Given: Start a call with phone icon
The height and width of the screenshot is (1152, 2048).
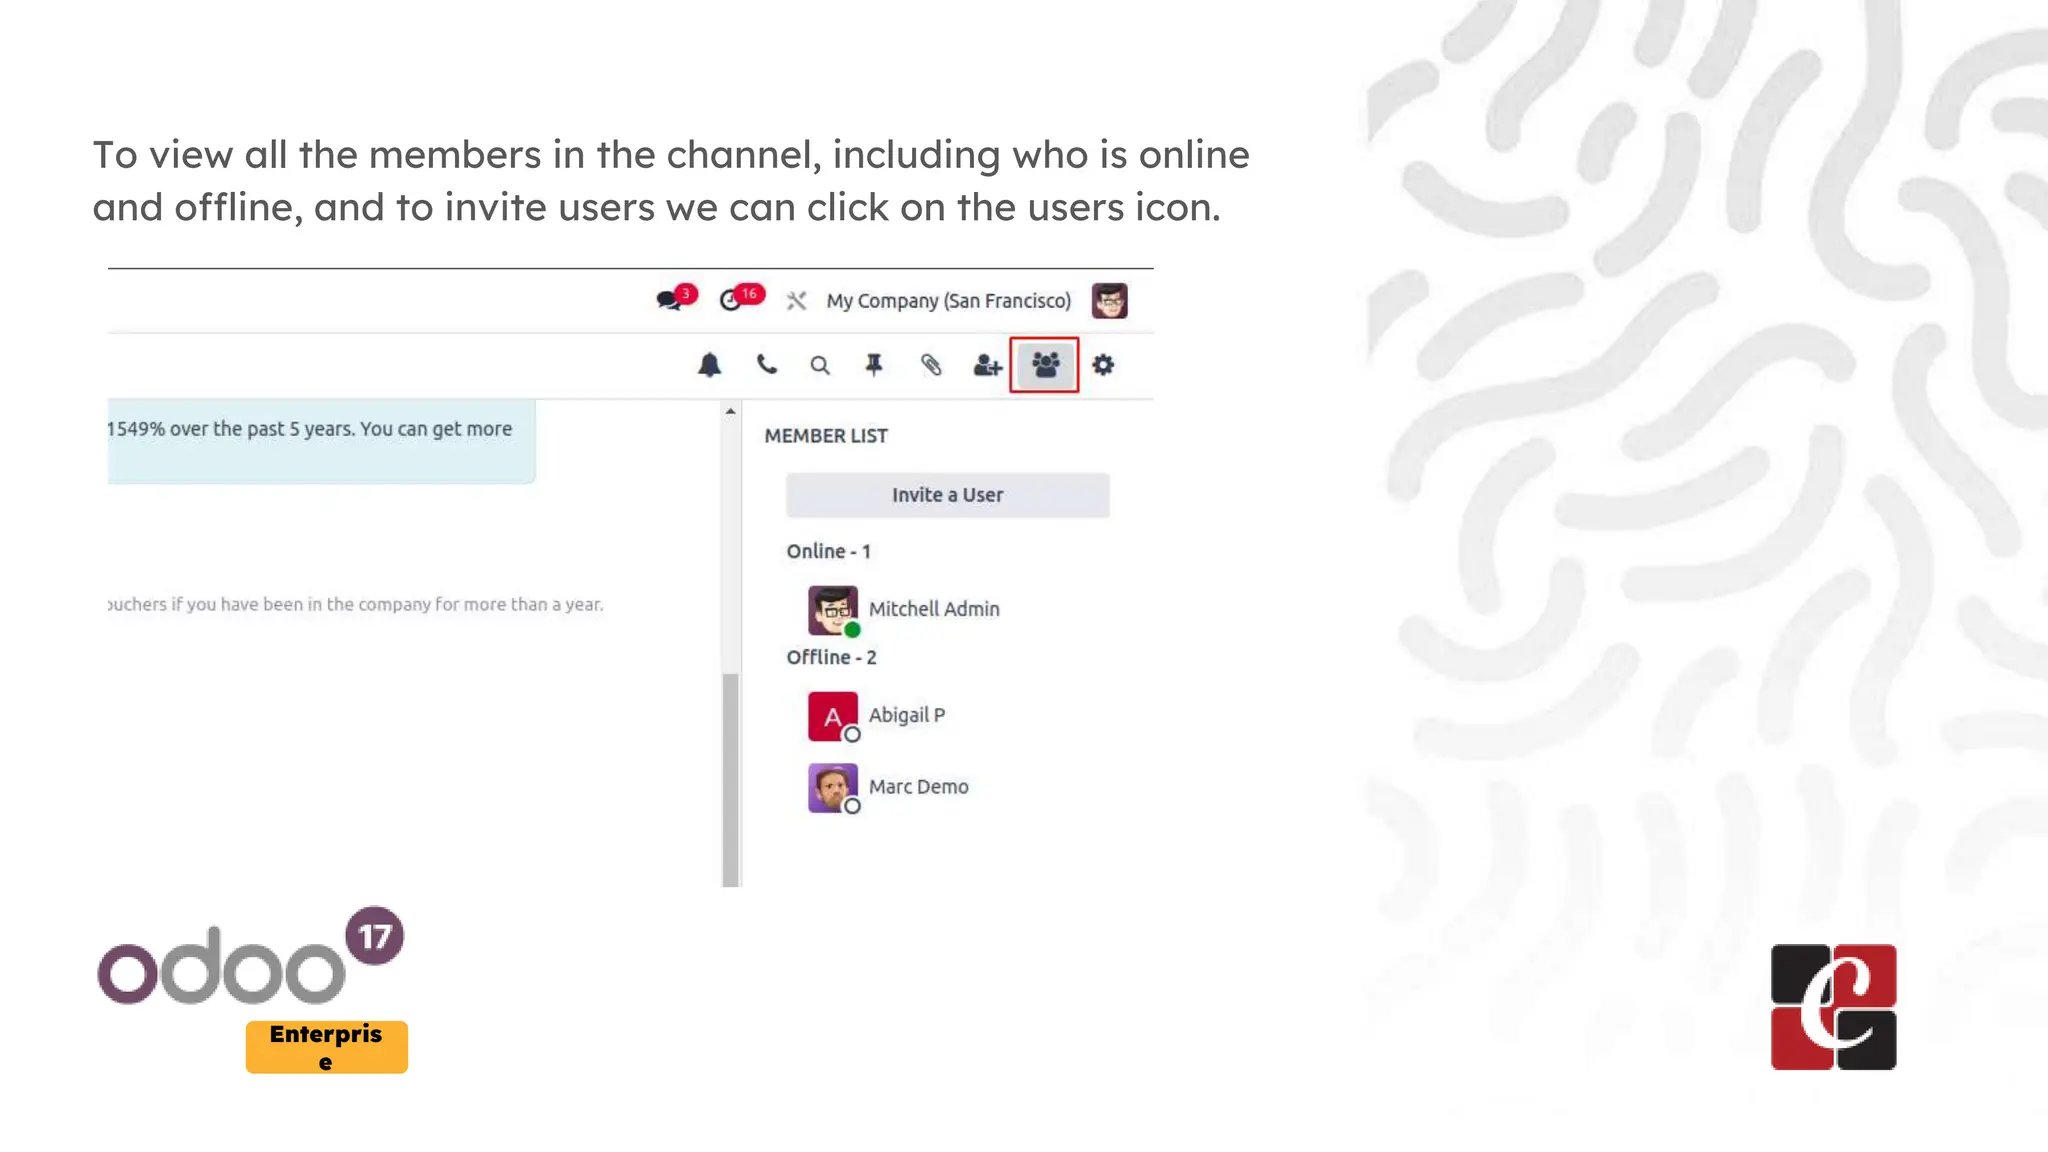Looking at the screenshot, I should pos(766,365).
